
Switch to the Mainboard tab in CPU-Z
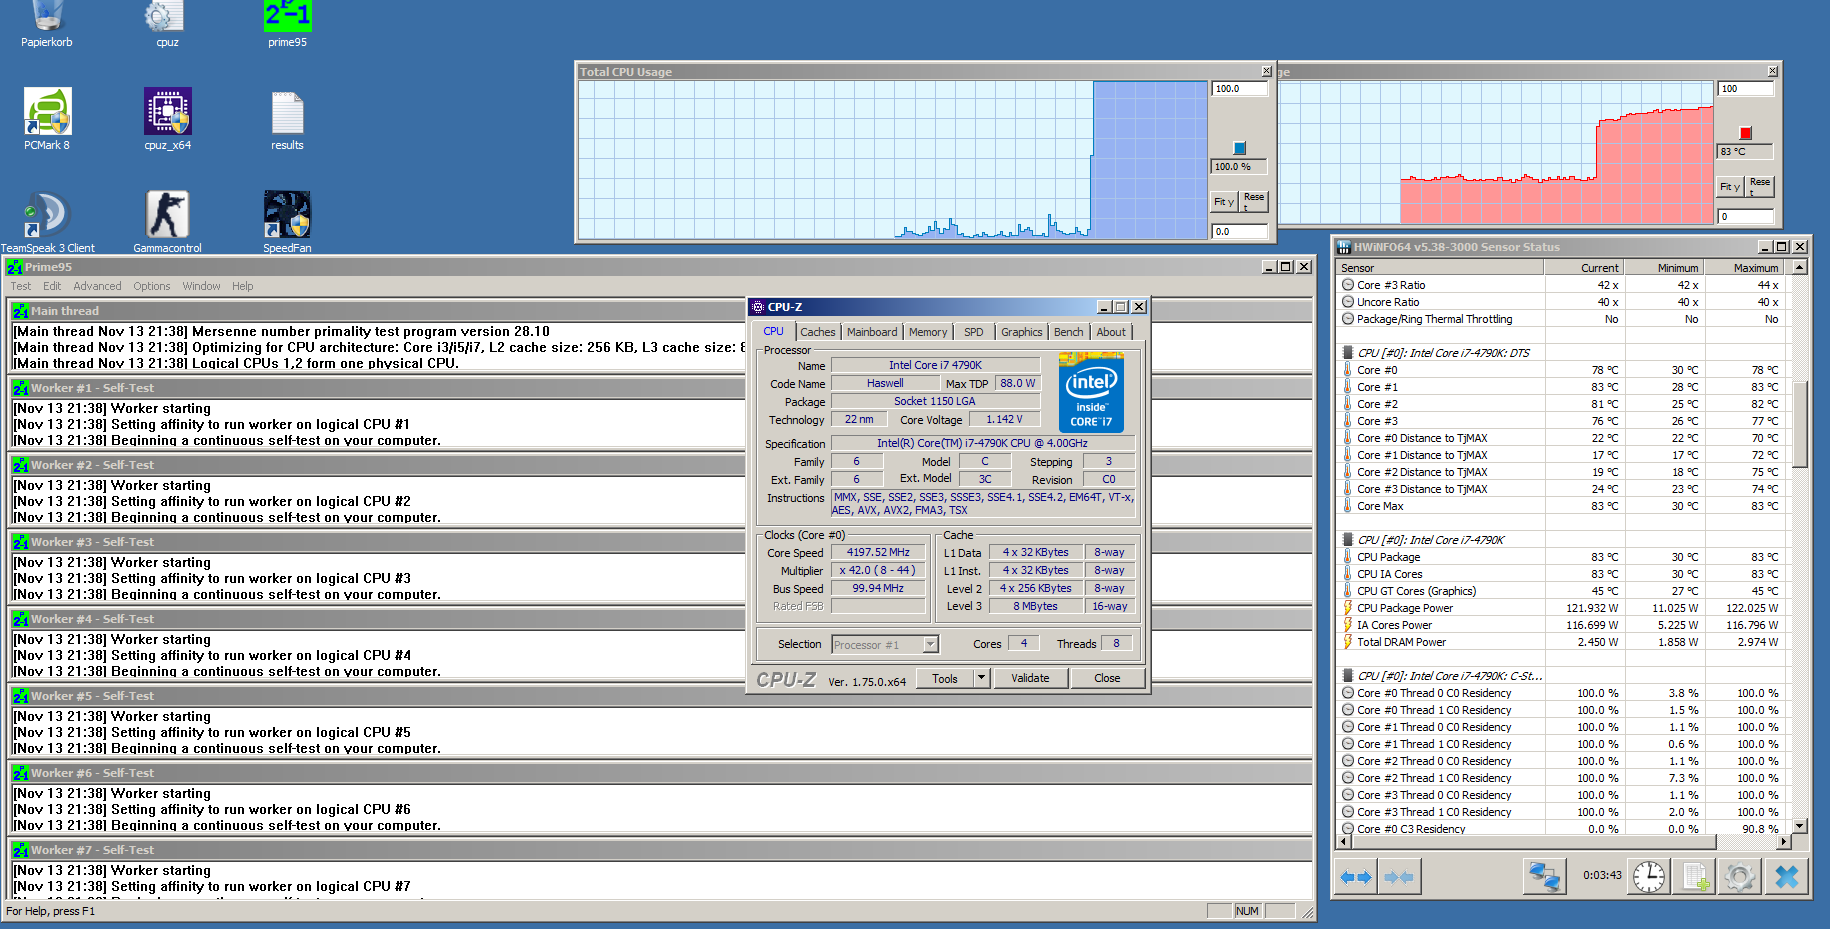[x=872, y=332]
